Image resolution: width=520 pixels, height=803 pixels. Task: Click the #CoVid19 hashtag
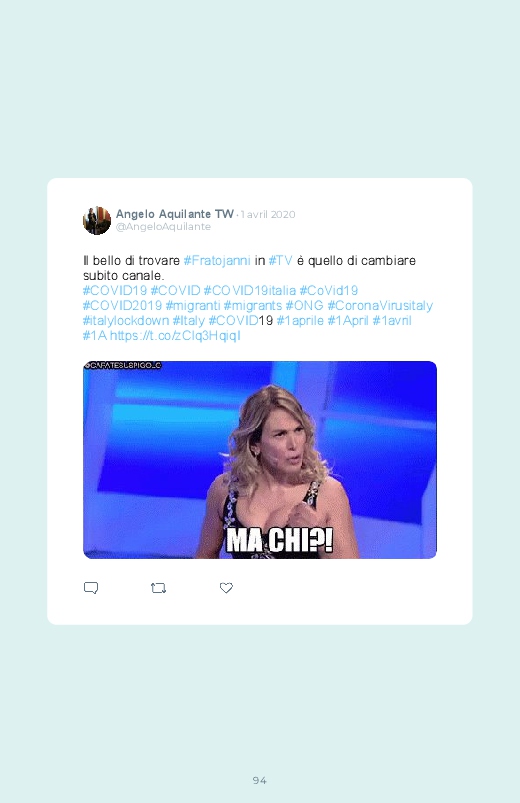click(329, 290)
